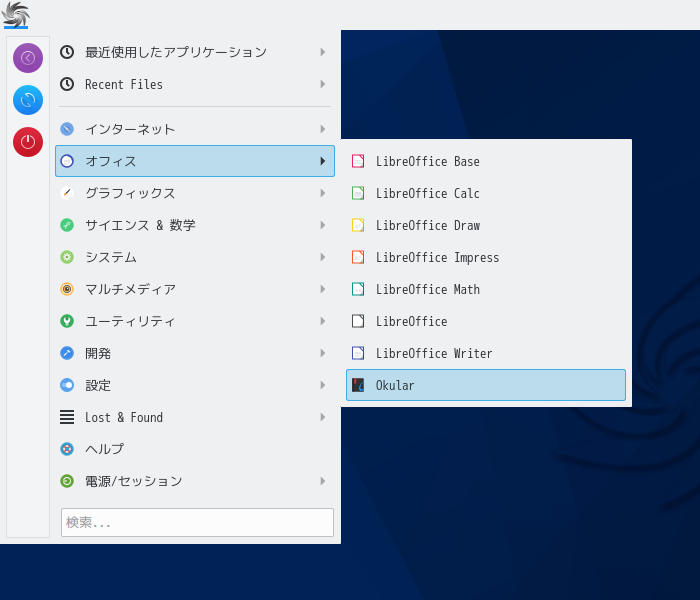Open the Recent Files menu entry
The image size is (700, 600).
[195, 84]
